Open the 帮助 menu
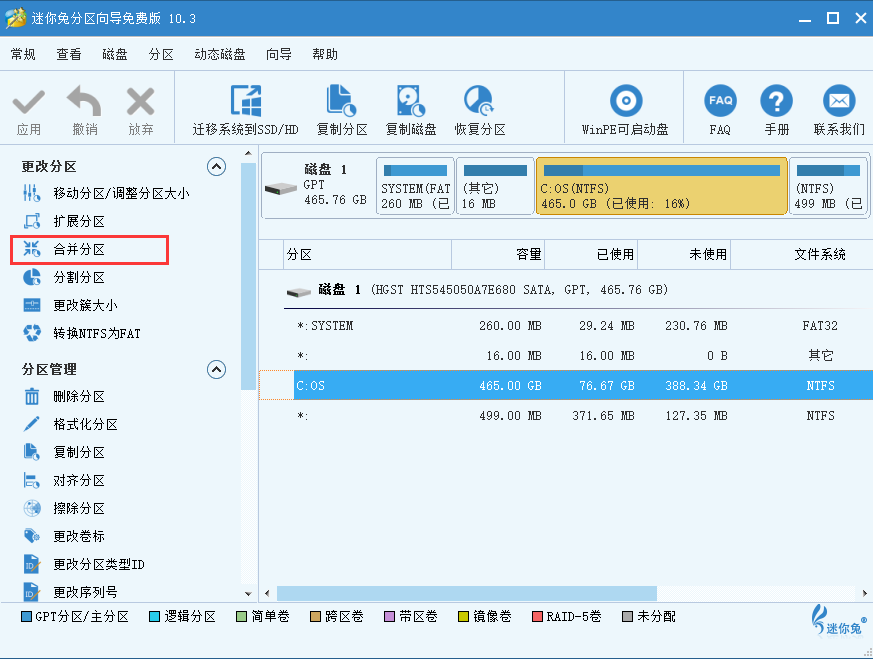The image size is (873, 659). click(325, 54)
